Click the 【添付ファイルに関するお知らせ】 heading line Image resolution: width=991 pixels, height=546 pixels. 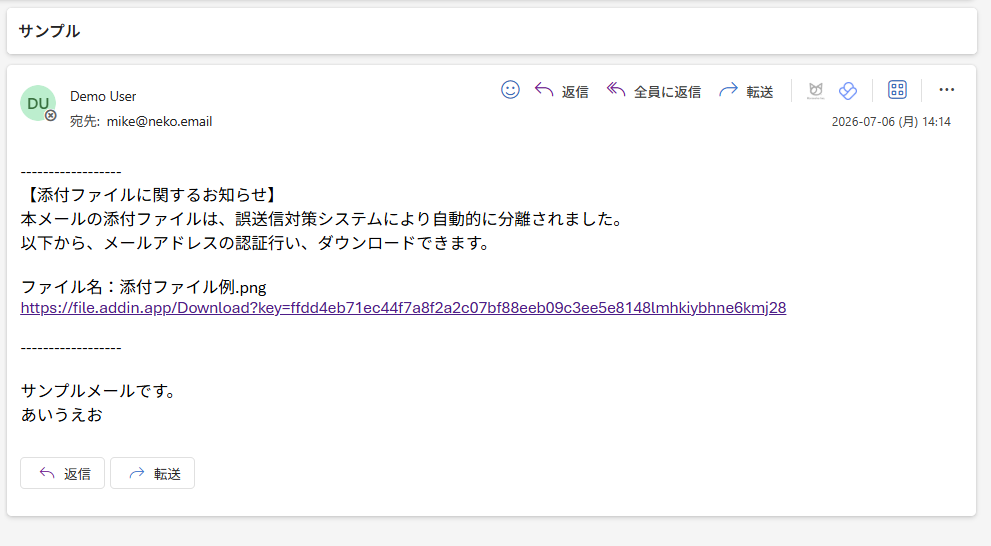coord(150,195)
